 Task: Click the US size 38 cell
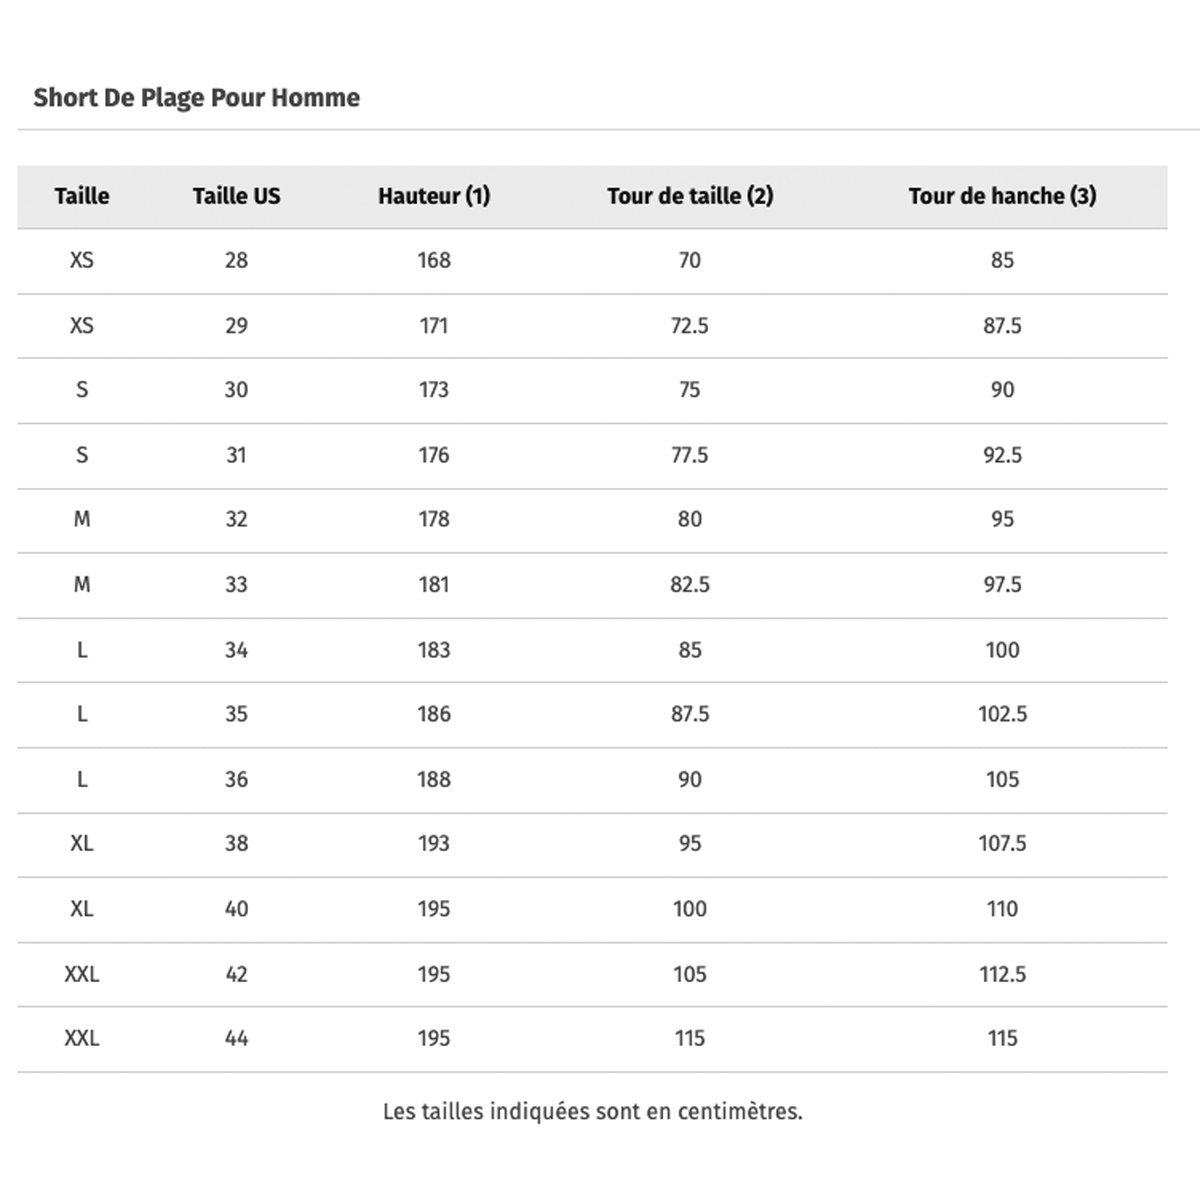coord(236,843)
